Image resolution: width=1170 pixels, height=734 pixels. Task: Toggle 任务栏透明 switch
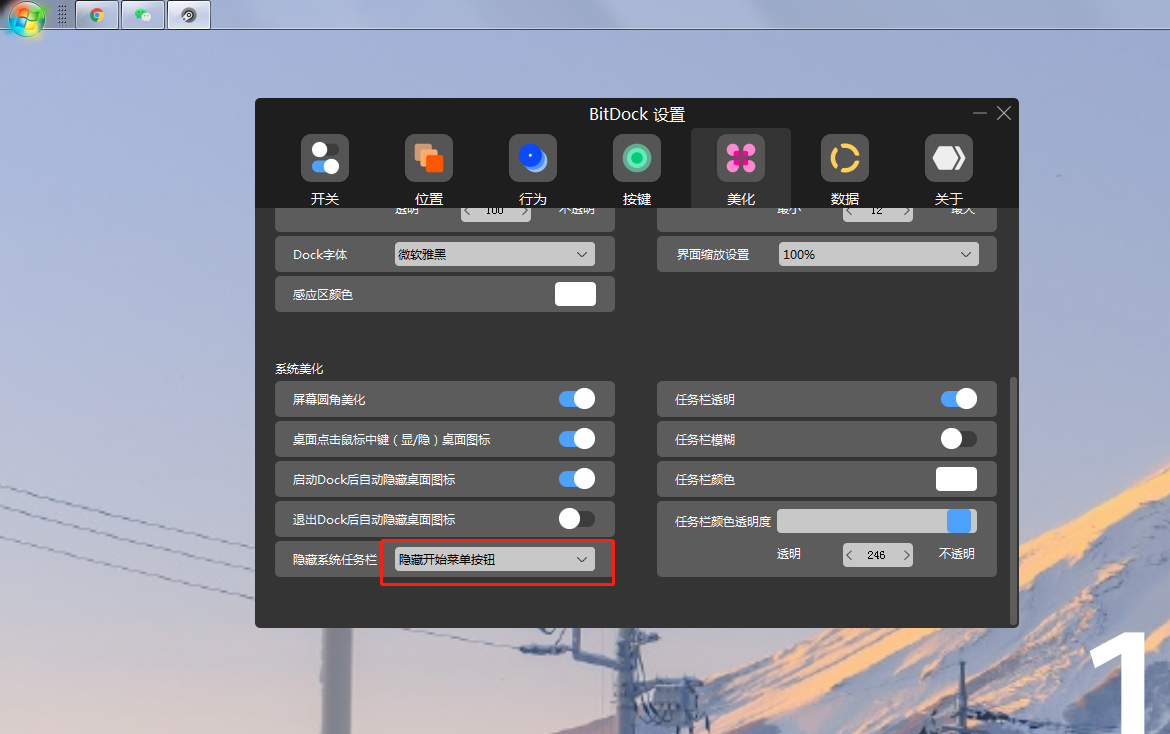click(x=959, y=399)
